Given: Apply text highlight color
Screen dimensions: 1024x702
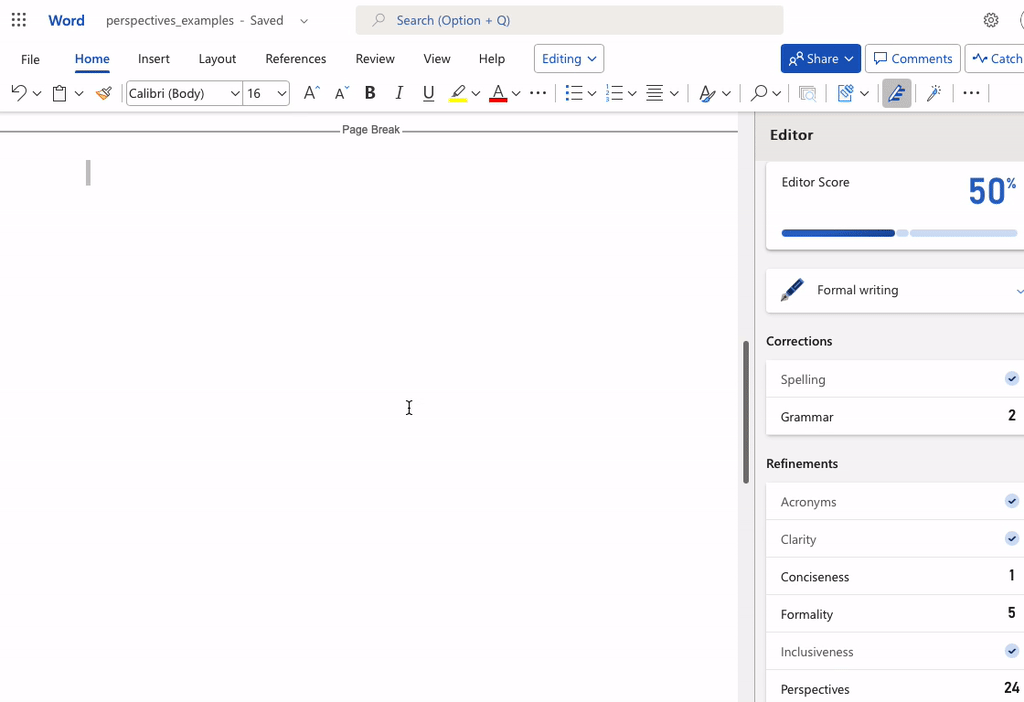Looking at the screenshot, I should [x=458, y=92].
